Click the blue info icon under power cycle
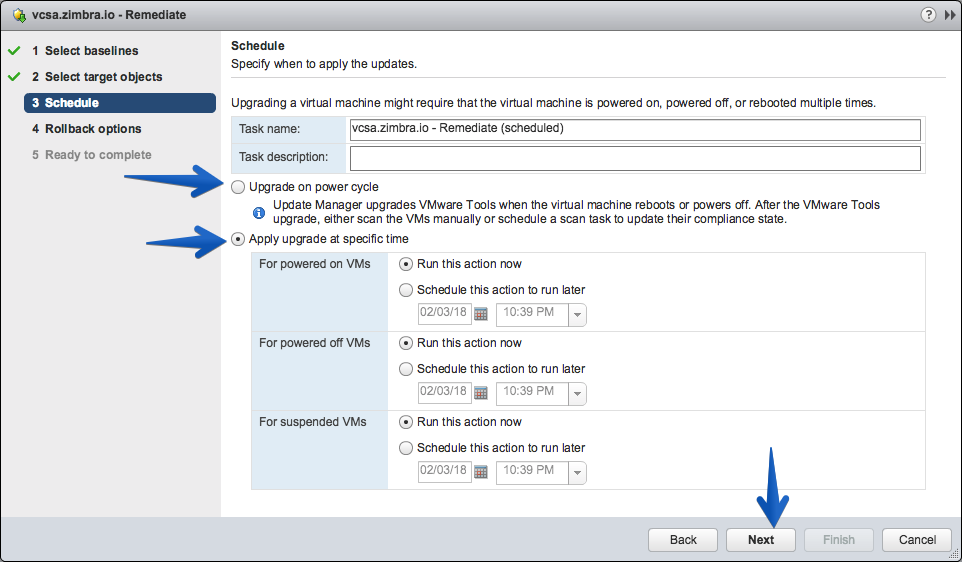 (x=259, y=213)
